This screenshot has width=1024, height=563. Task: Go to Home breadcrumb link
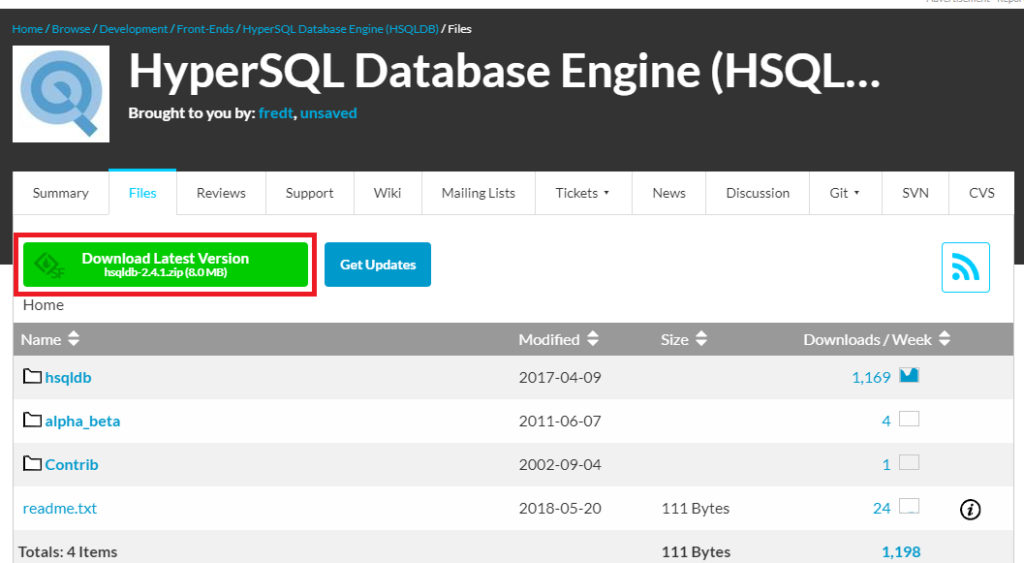point(27,29)
